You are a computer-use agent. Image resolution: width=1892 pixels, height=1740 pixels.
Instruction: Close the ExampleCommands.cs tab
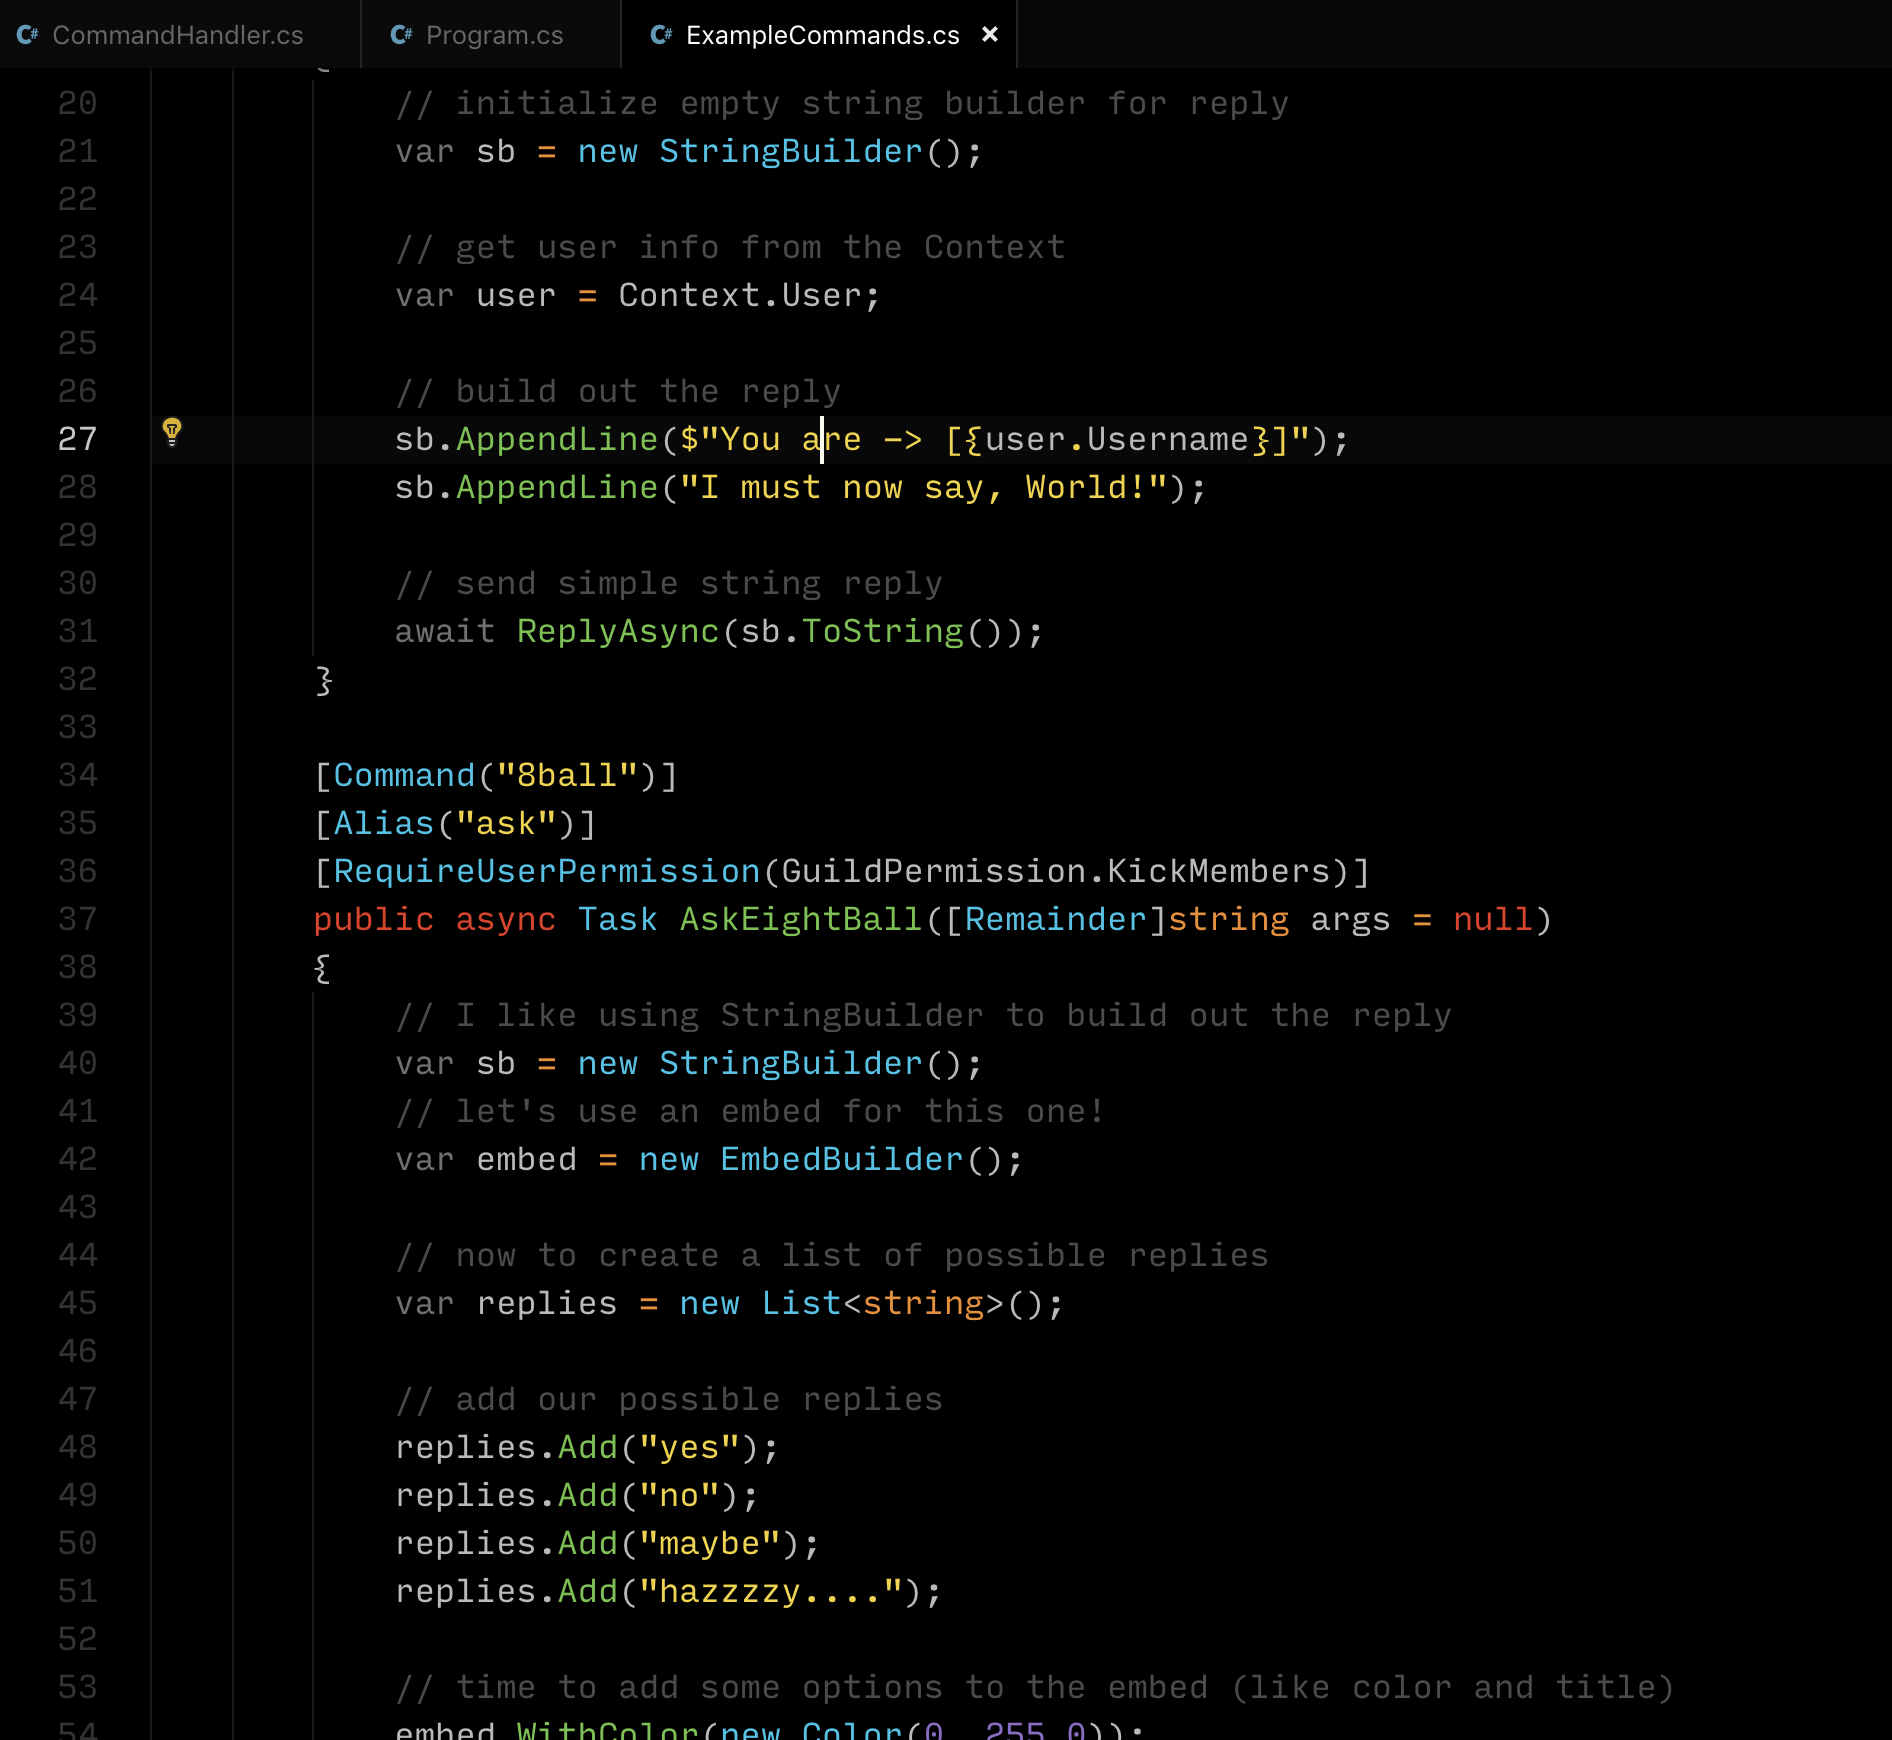pos(990,35)
